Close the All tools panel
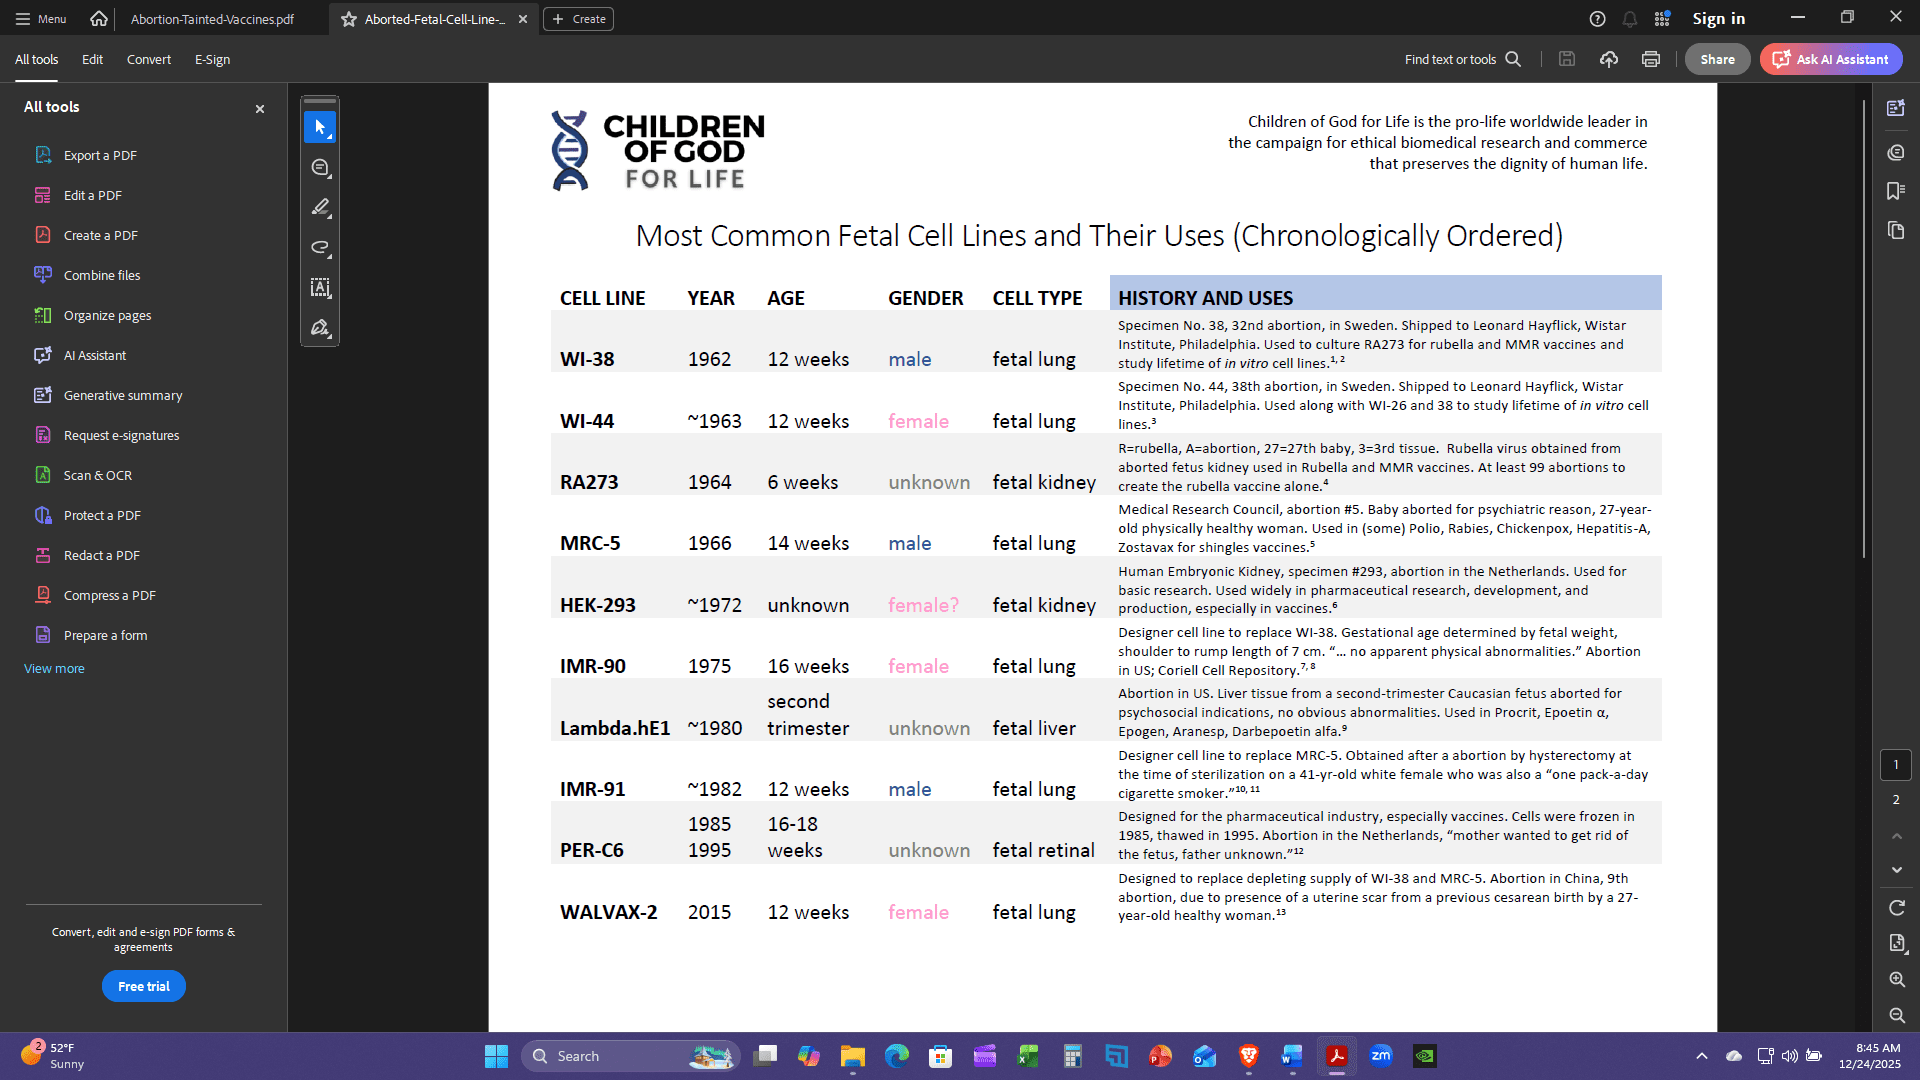The width and height of the screenshot is (1920, 1080). click(260, 109)
